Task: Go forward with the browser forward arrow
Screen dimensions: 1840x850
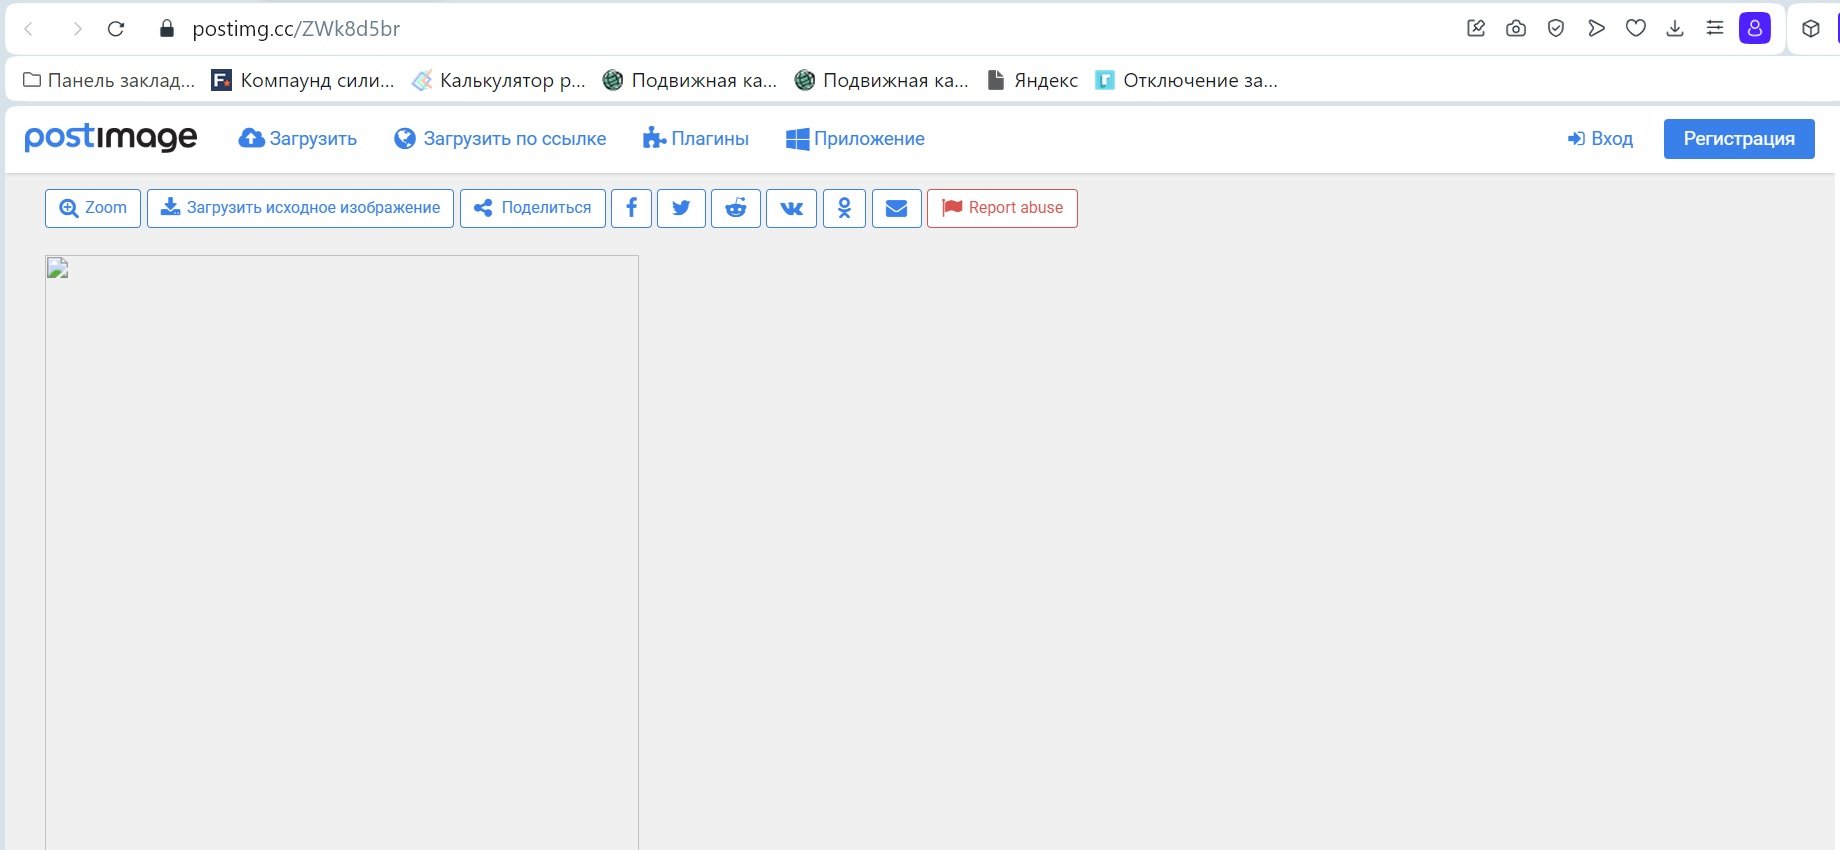Action: tap(77, 29)
